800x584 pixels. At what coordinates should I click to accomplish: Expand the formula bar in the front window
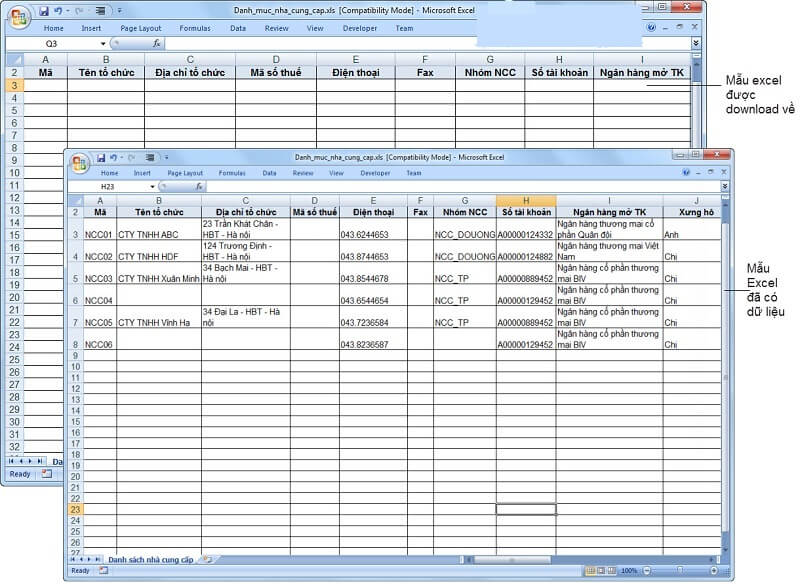725,187
